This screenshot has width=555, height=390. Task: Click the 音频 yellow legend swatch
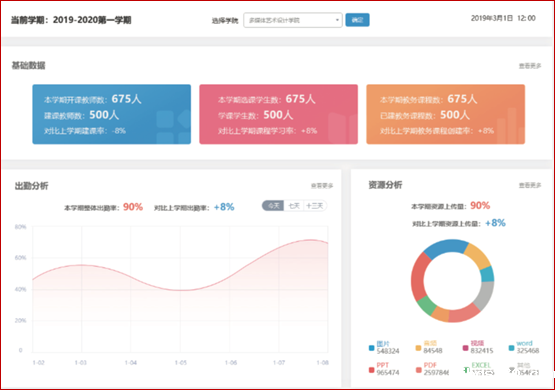pyautogui.click(x=418, y=348)
